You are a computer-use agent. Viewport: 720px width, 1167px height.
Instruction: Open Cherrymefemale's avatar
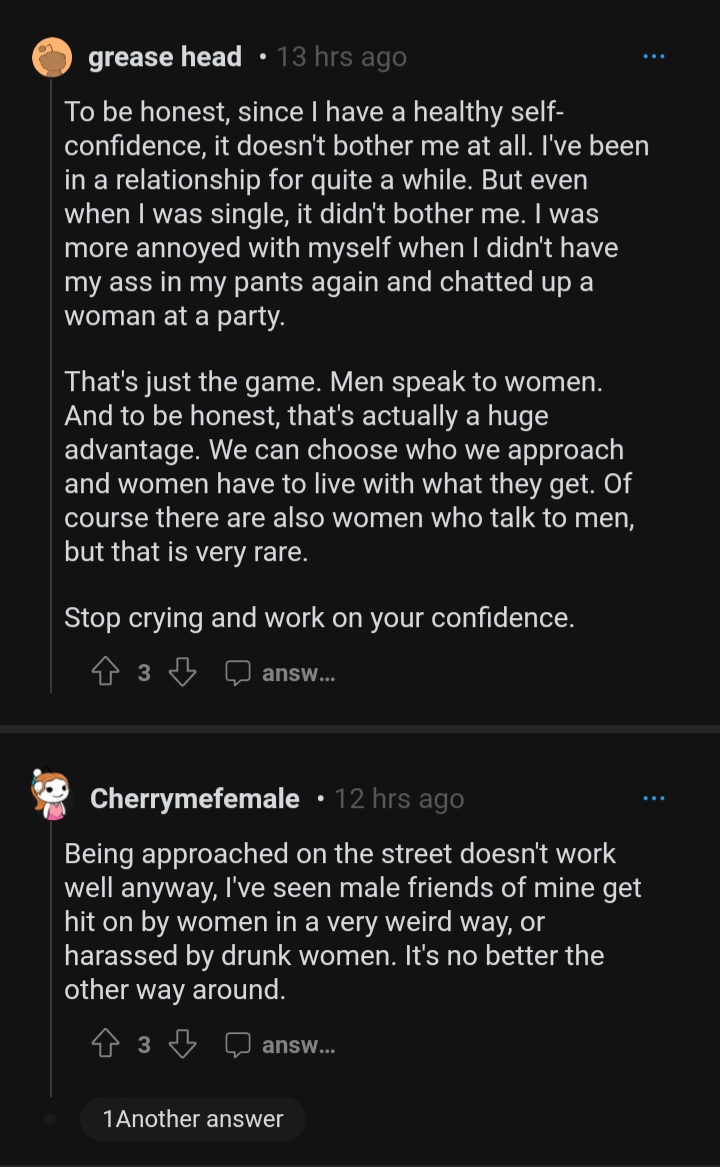point(51,795)
